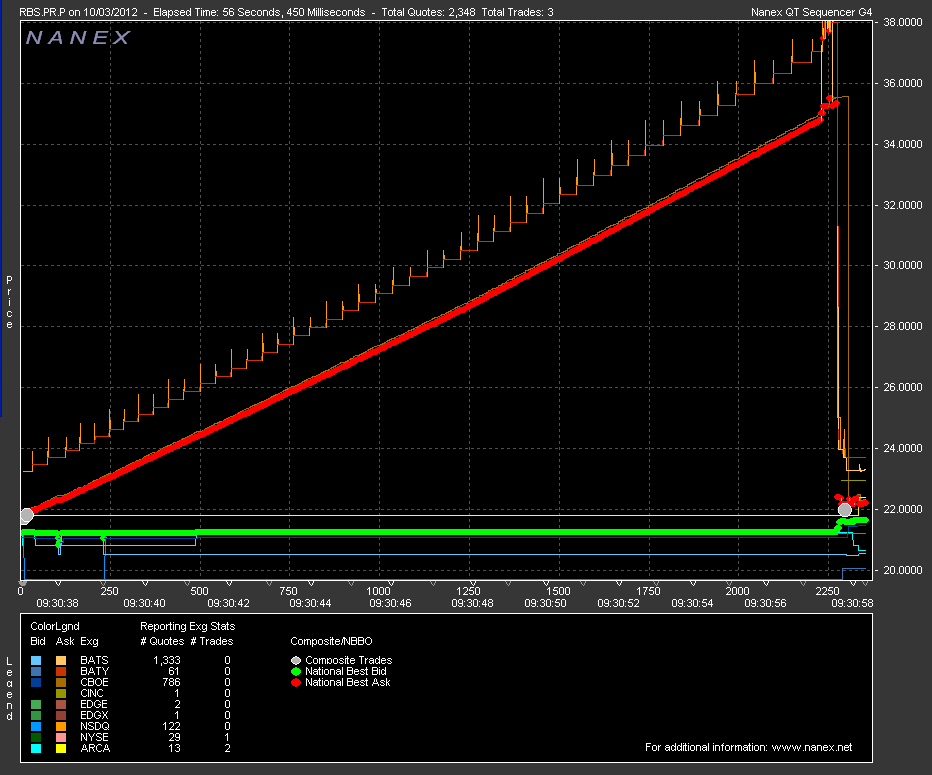Image resolution: width=932 pixels, height=775 pixels.
Task: Click the 'Nanex QT Sequencer G4' title text
Action: (x=811, y=12)
